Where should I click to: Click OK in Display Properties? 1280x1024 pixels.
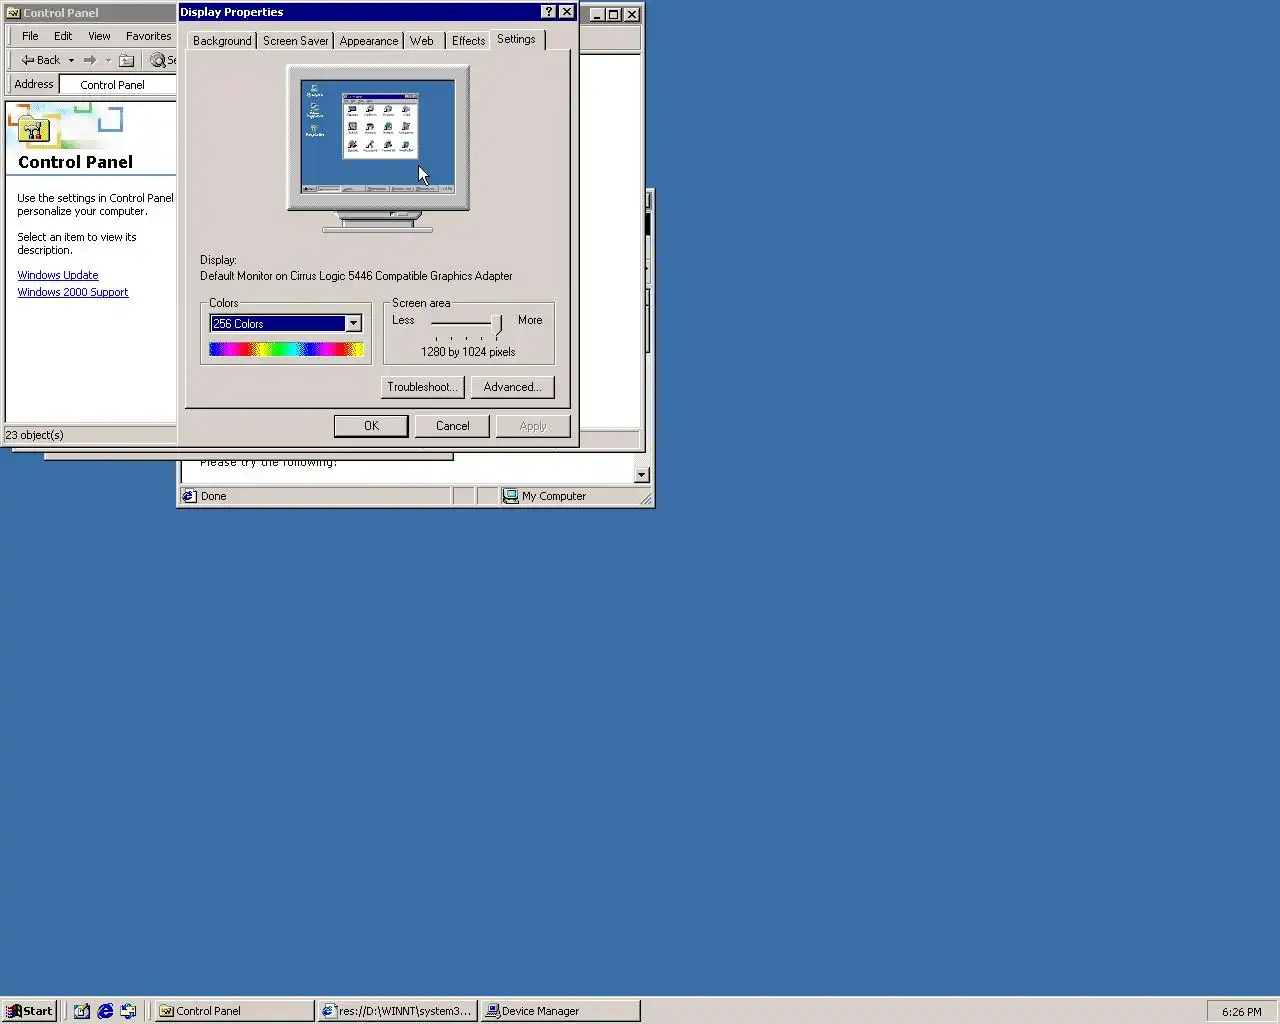pyautogui.click(x=371, y=426)
